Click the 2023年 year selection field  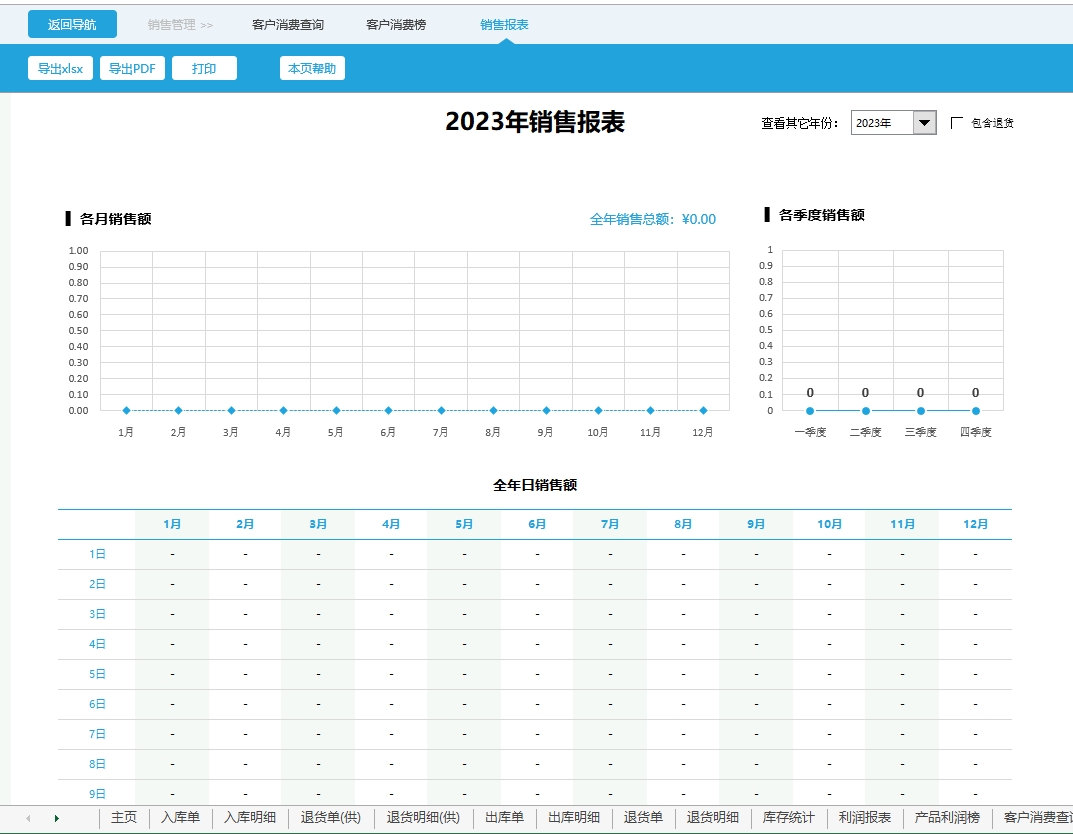[881, 123]
